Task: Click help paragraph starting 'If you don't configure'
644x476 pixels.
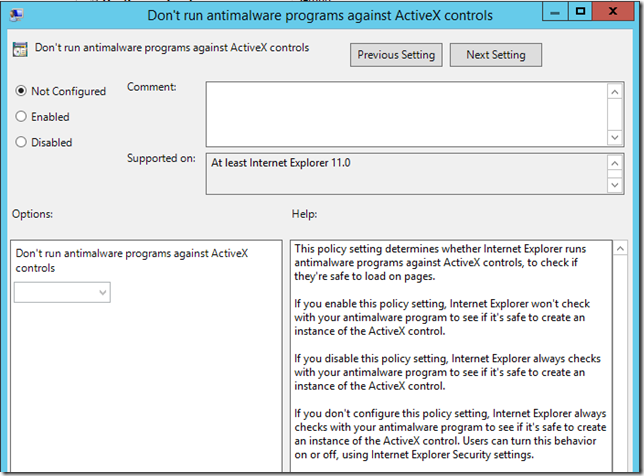Action: [x=450, y=434]
